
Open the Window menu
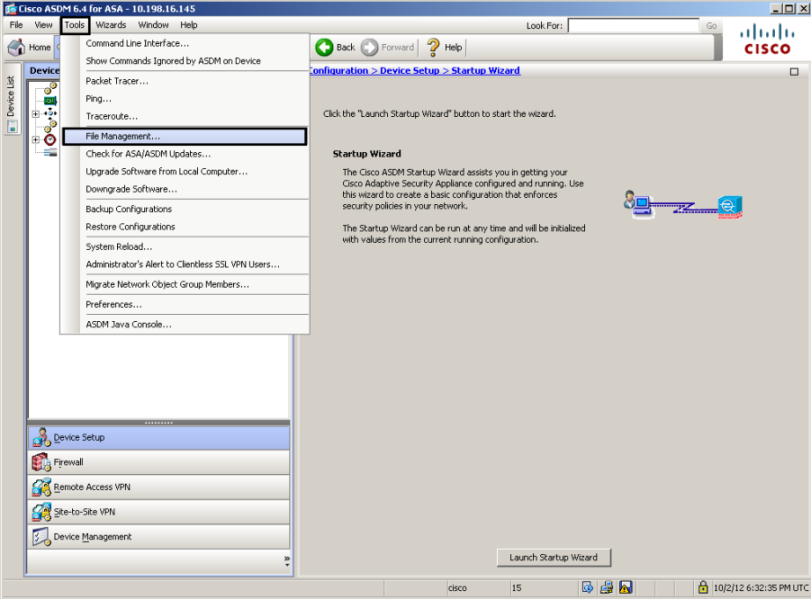tap(153, 25)
